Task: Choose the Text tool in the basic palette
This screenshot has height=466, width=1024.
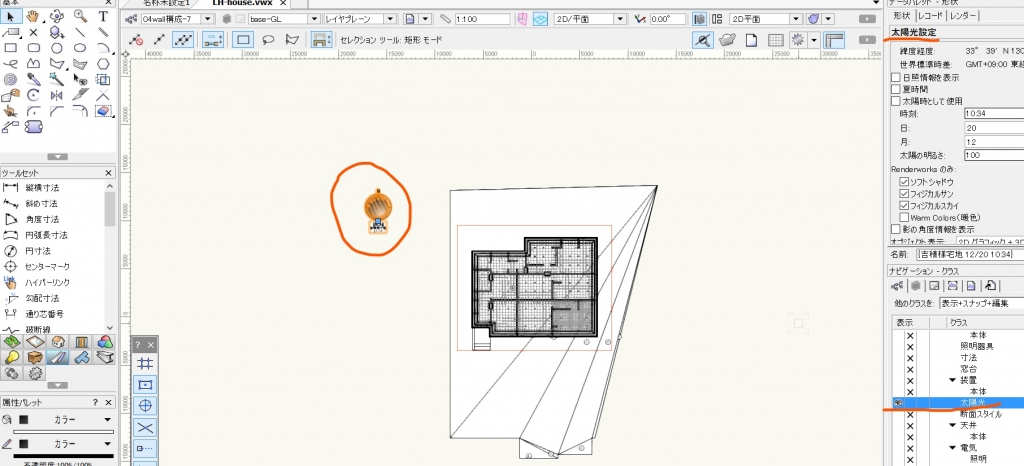Action: [103, 16]
